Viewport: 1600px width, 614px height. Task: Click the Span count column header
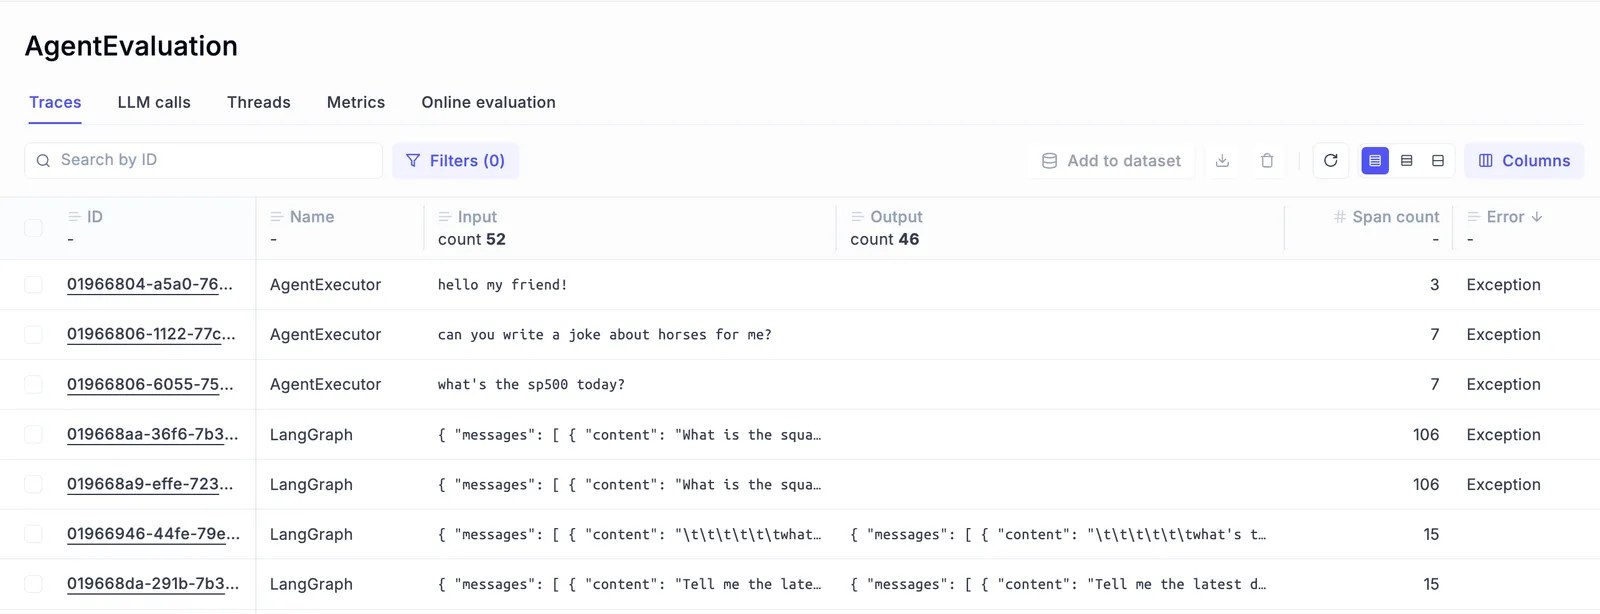[1395, 217]
